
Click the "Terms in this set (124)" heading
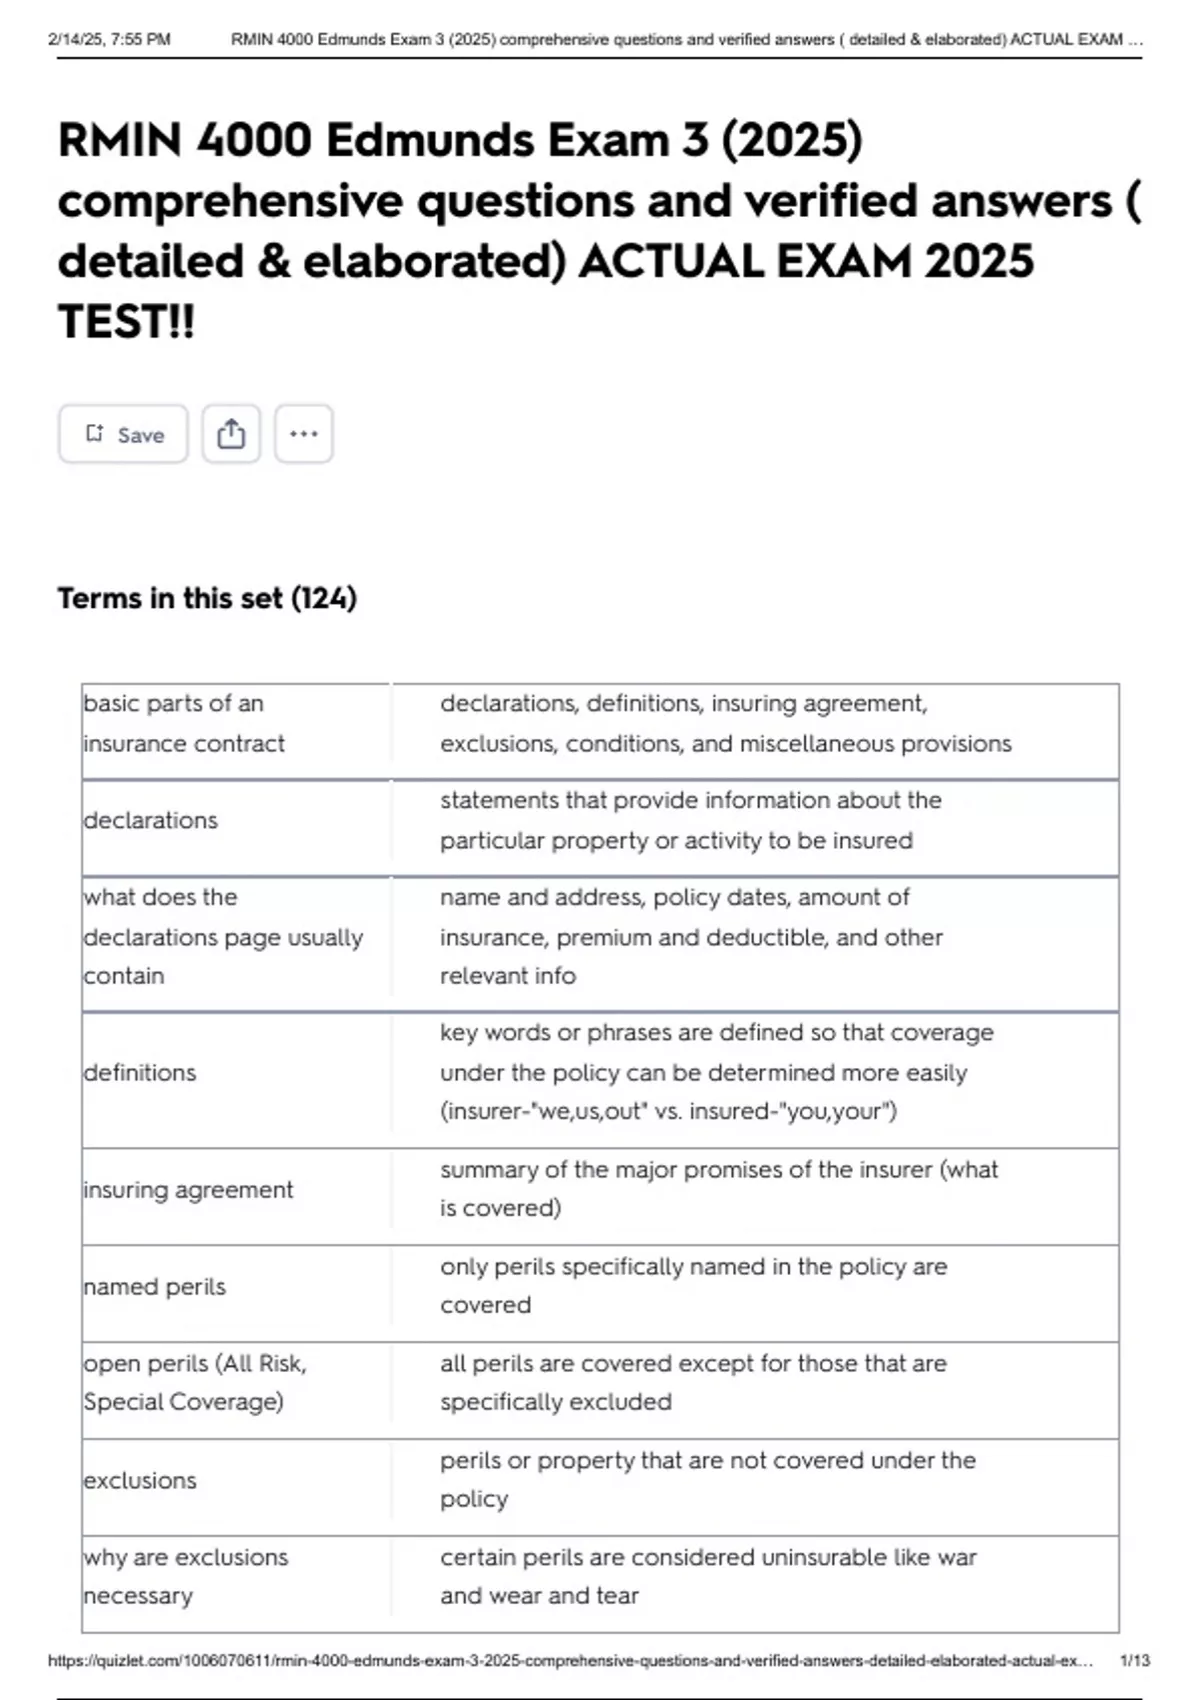pyautogui.click(x=207, y=598)
